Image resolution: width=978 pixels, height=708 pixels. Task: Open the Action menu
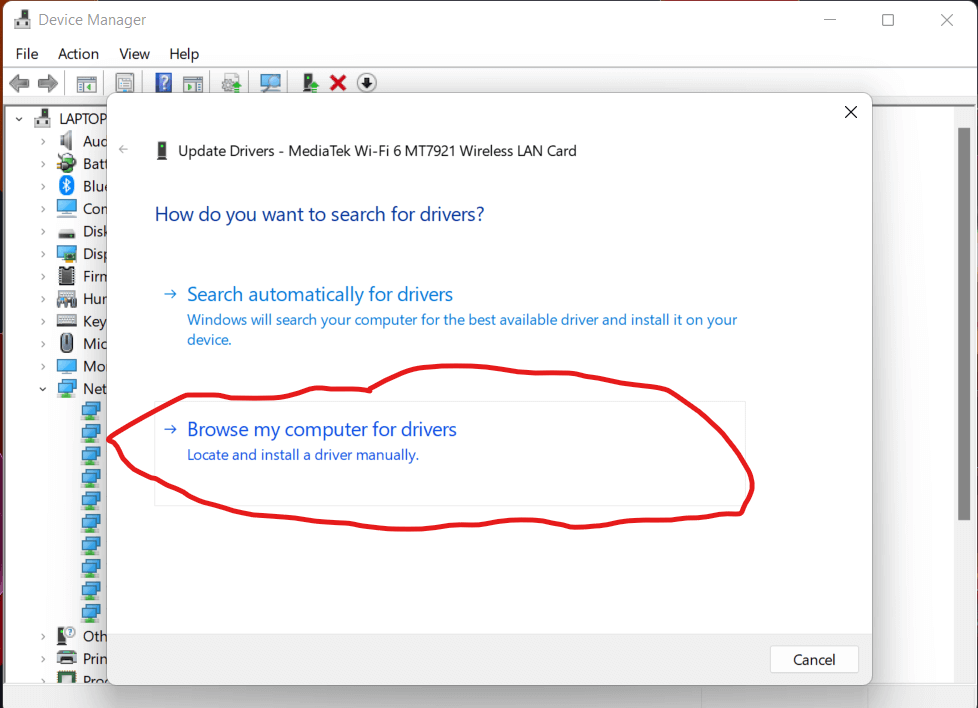tap(79, 54)
